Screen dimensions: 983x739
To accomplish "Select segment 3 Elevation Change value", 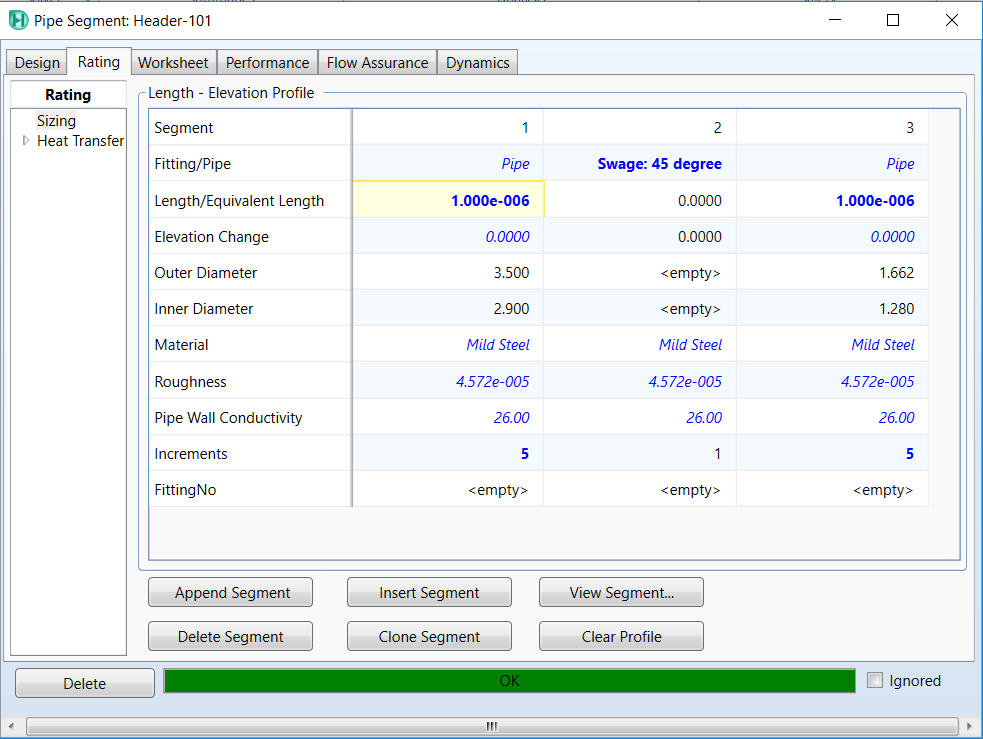I will click(x=832, y=236).
